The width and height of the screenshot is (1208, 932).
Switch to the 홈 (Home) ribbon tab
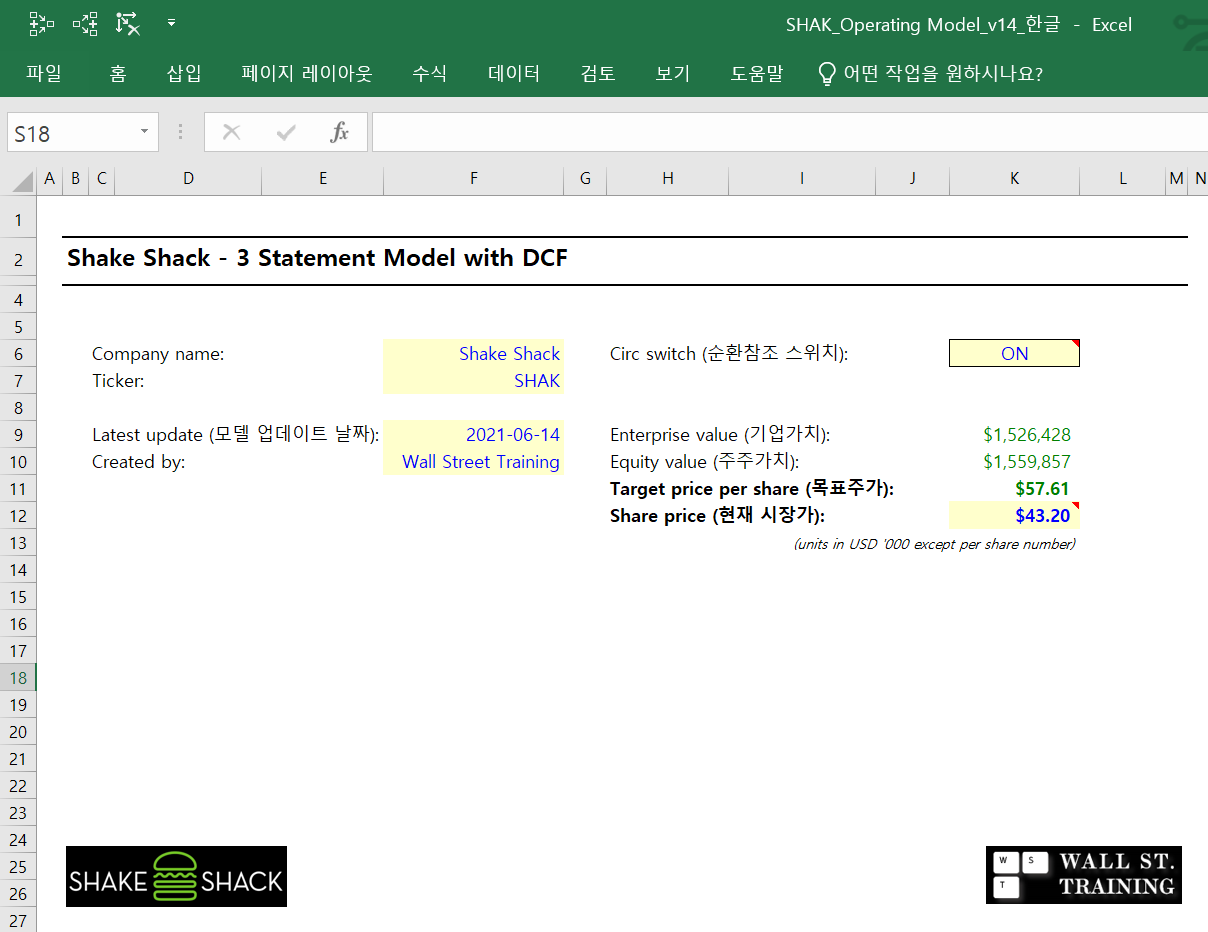[x=118, y=73]
